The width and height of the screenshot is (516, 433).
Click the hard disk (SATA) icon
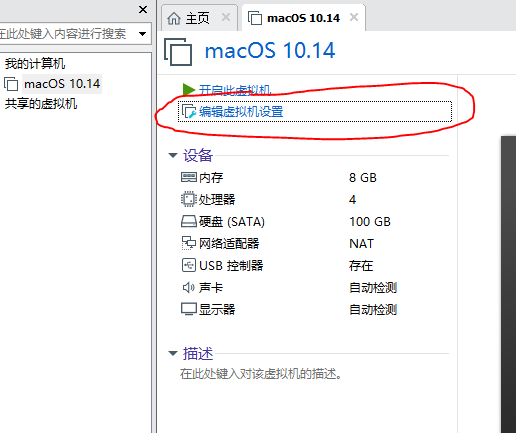(189, 221)
